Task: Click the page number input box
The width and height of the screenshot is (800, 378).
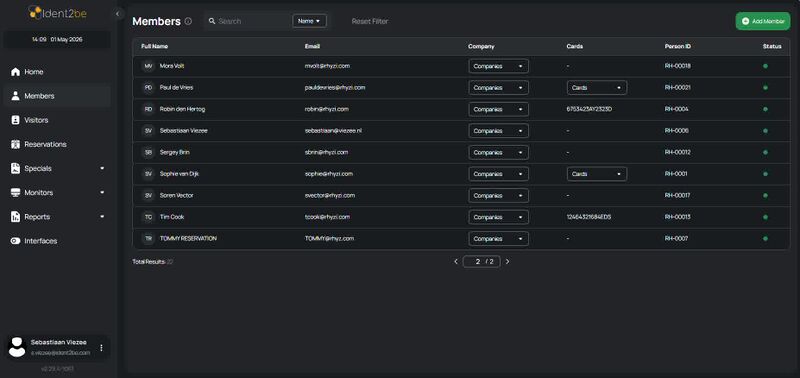Action: (482, 262)
